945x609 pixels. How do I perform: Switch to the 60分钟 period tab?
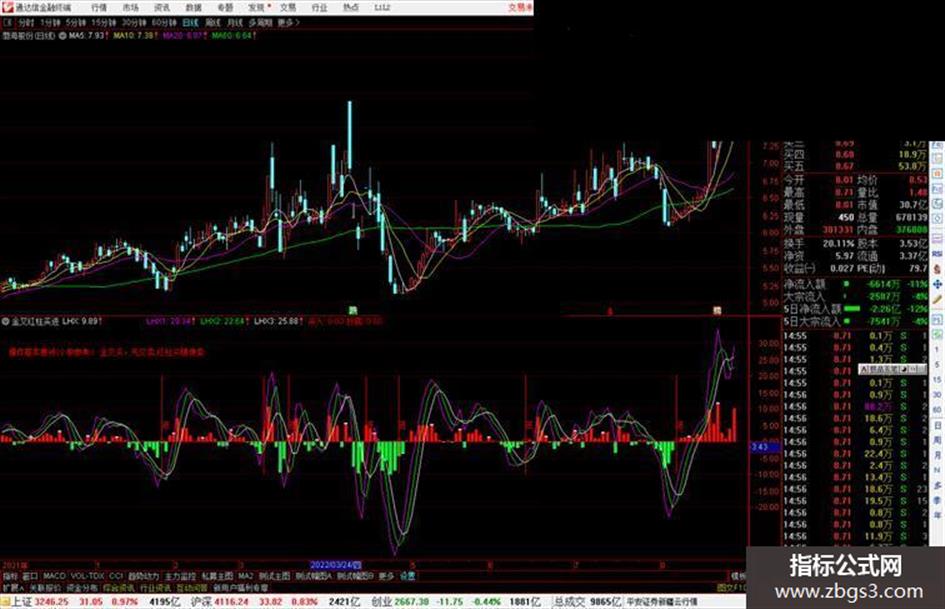[164, 23]
